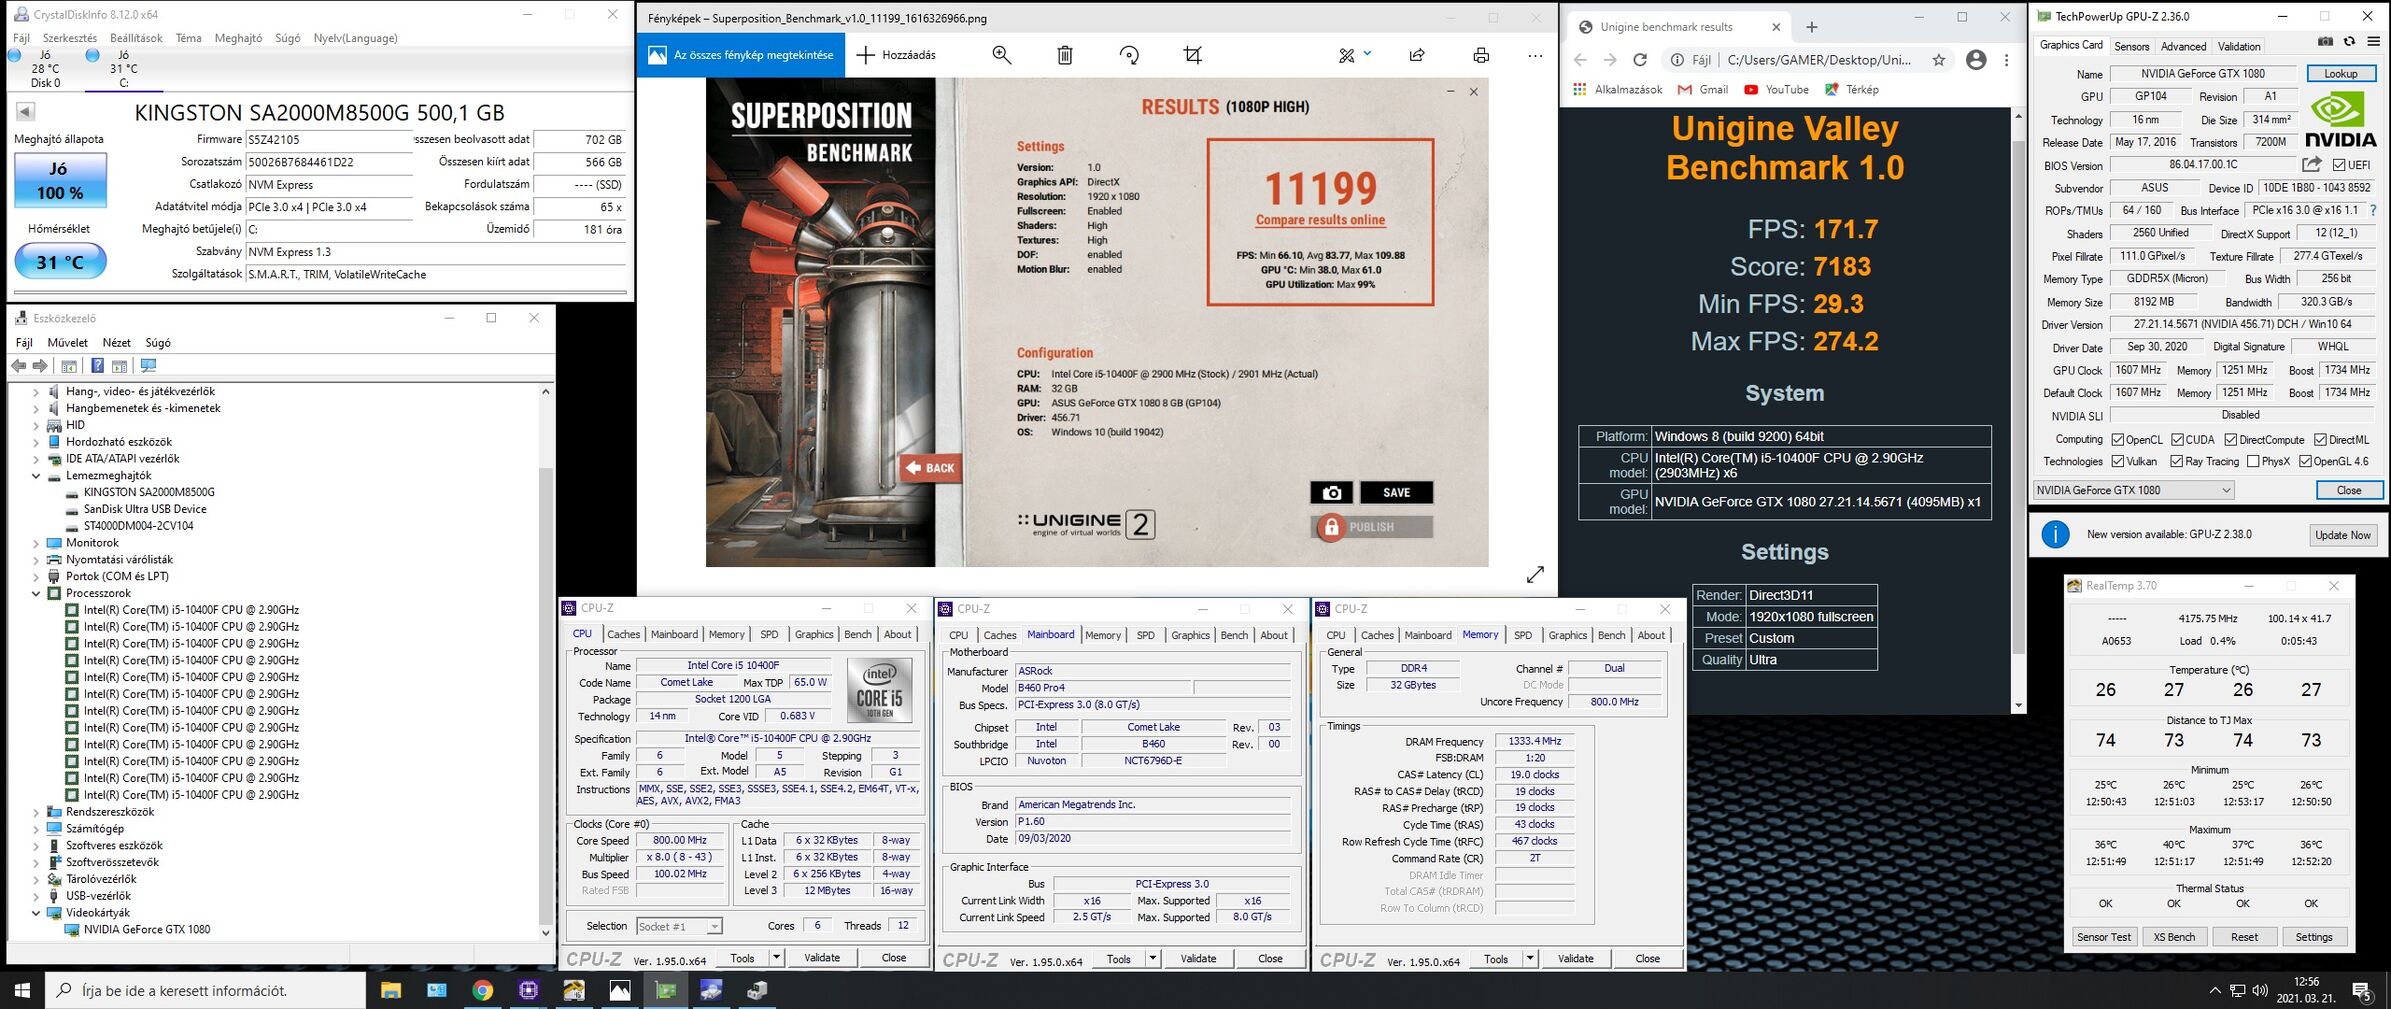
Task: Toggle the Ray Tracing checkbox
Action: tap(2176, 462)
